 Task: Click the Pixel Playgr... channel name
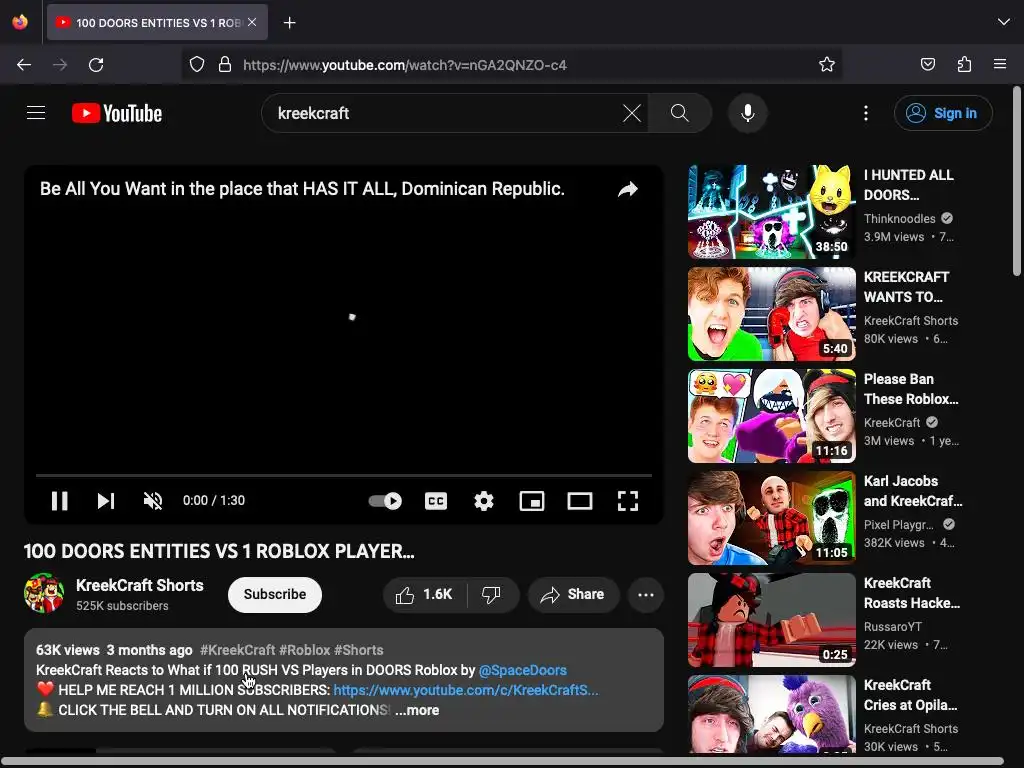pyautogui.click(x=899, y=524)
